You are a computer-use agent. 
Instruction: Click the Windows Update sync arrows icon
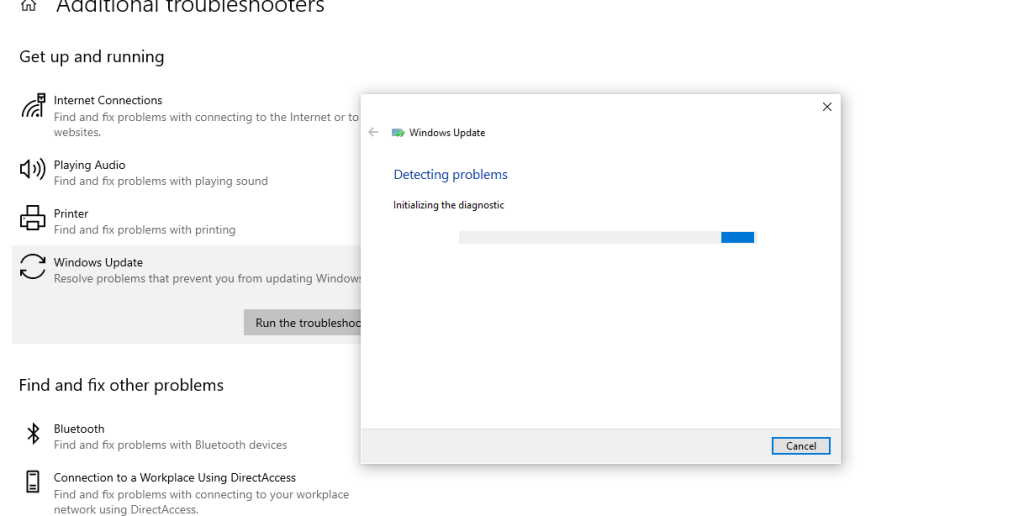pyautogui.click(x=33, y=266)
